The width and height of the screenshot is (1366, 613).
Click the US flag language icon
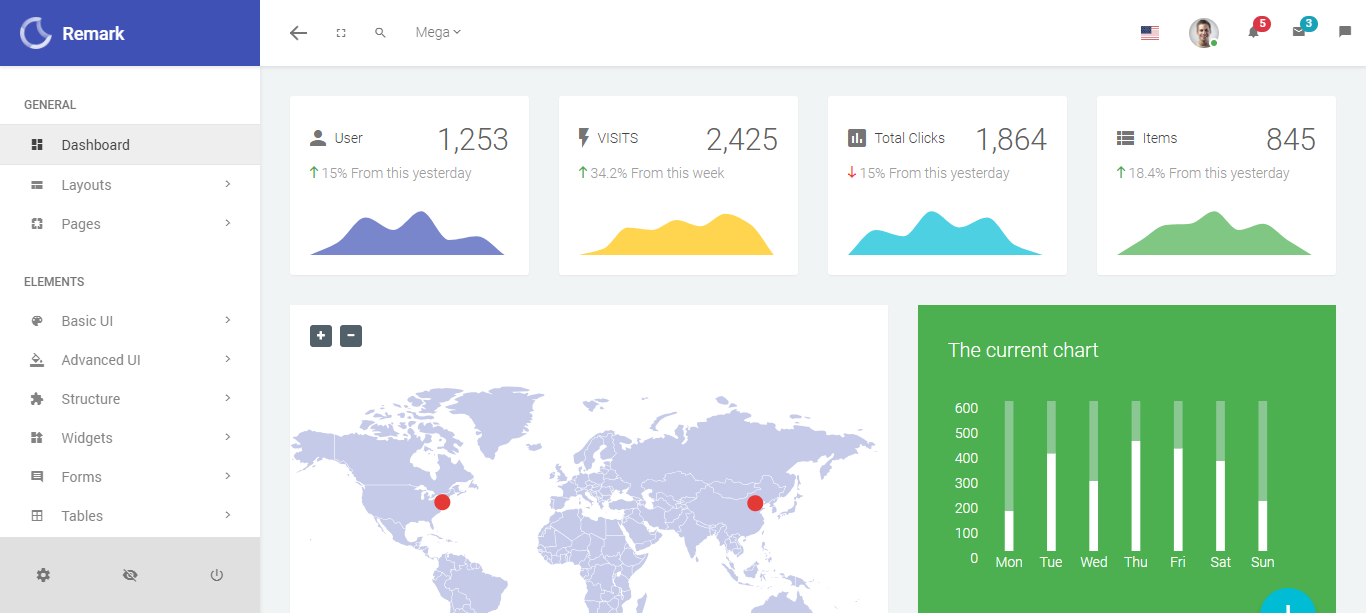(1149, 33)
